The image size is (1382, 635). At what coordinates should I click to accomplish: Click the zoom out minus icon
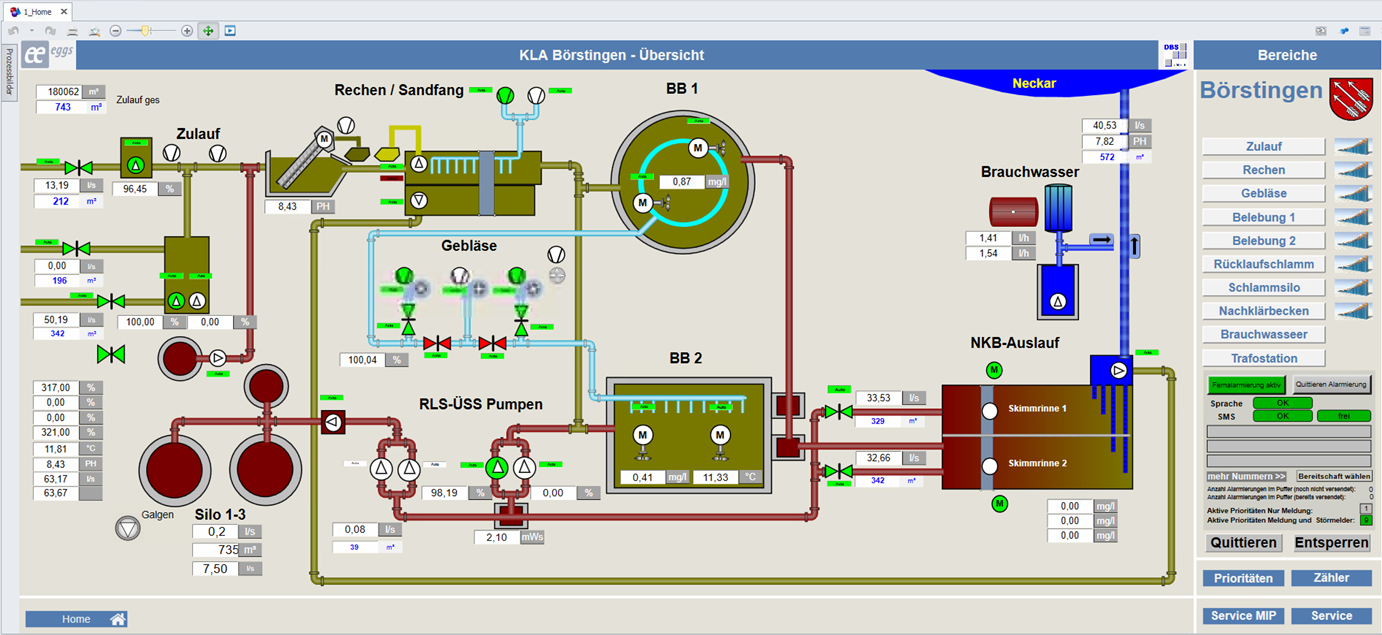coord(116,31)
